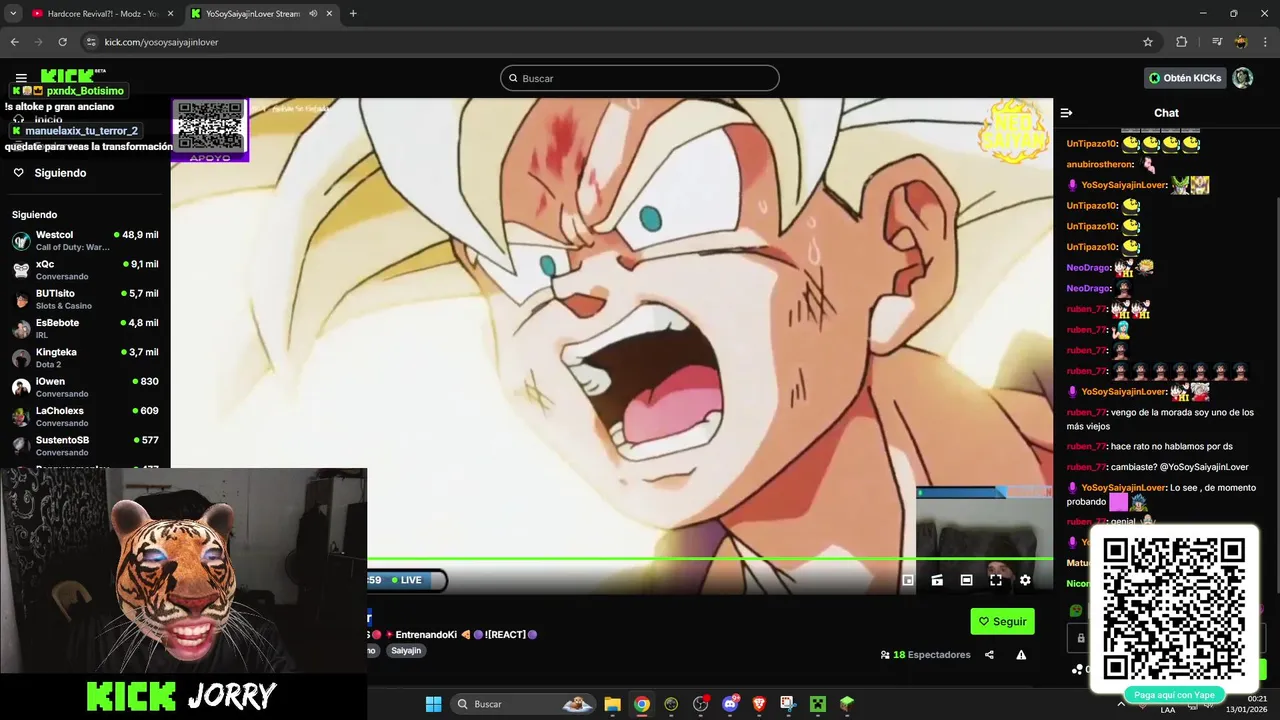Open the user profile avatar menu
Screen dimensions: 1280x720
click(1243, 78)
